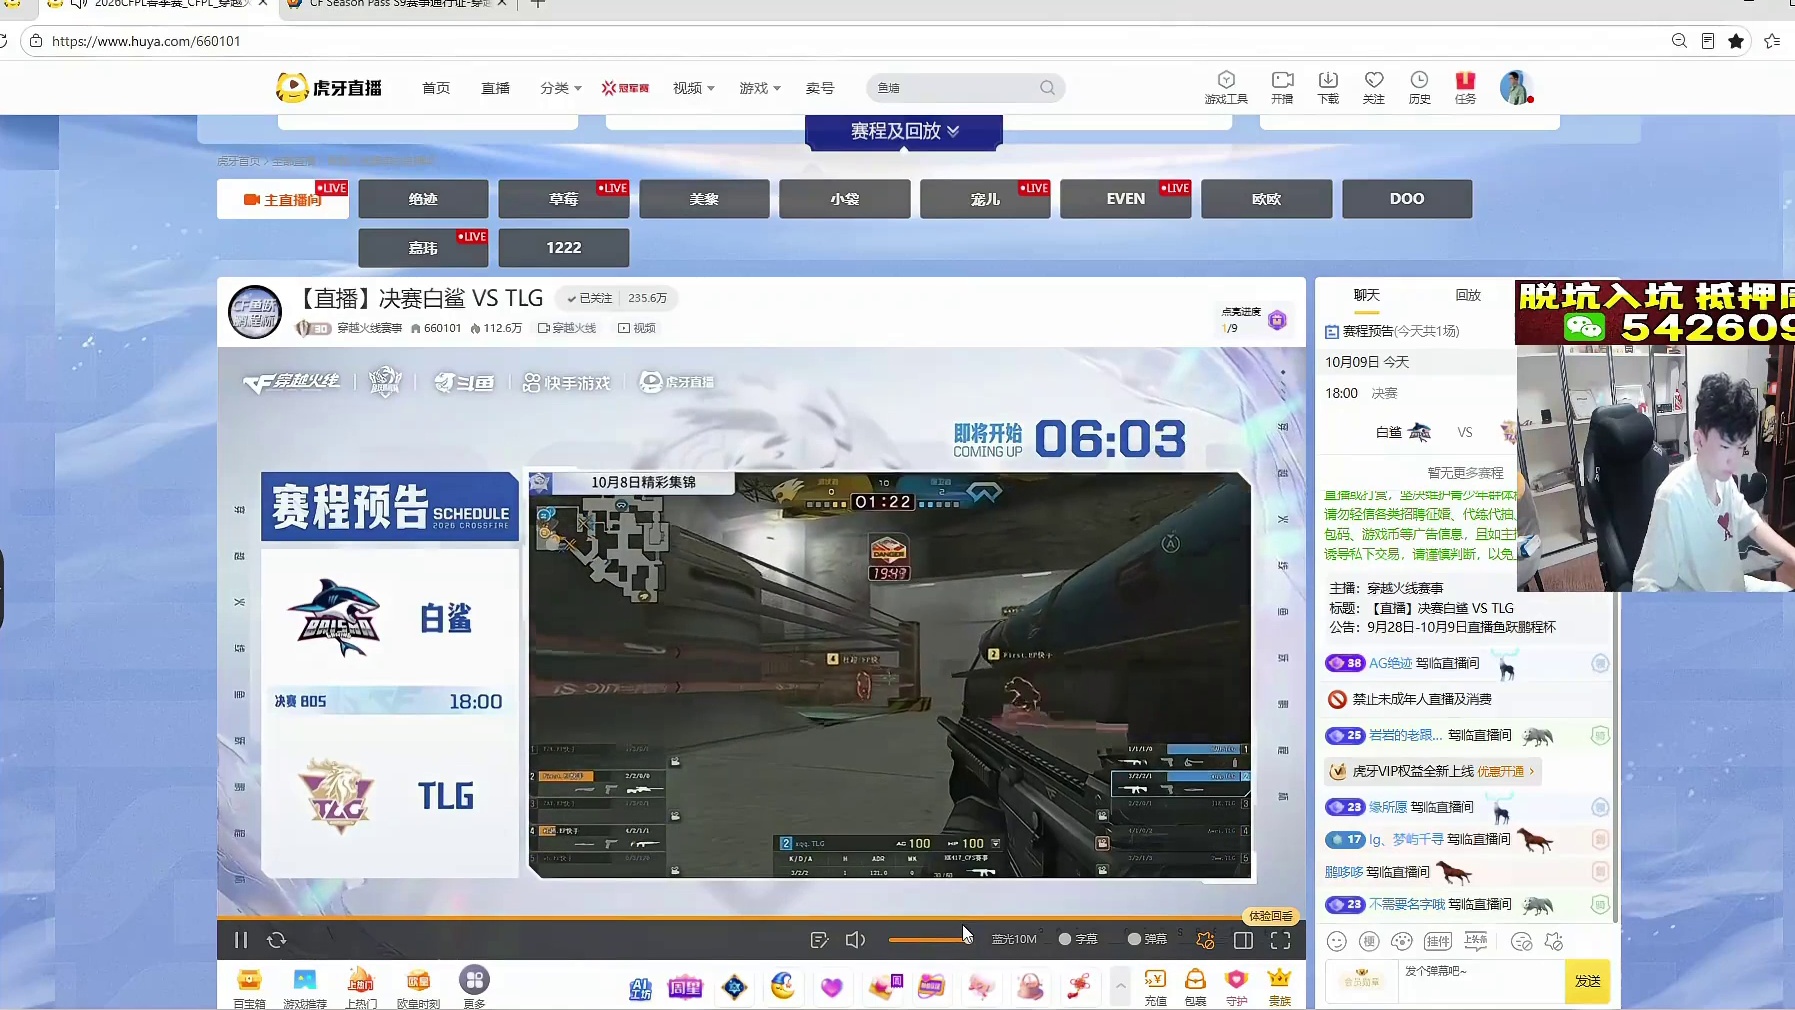Open the 关注 heart icon in header
Image resolution: width=1795 pixels, height=1010 pixels.
pyautogui.click(x=1374, y=87)
